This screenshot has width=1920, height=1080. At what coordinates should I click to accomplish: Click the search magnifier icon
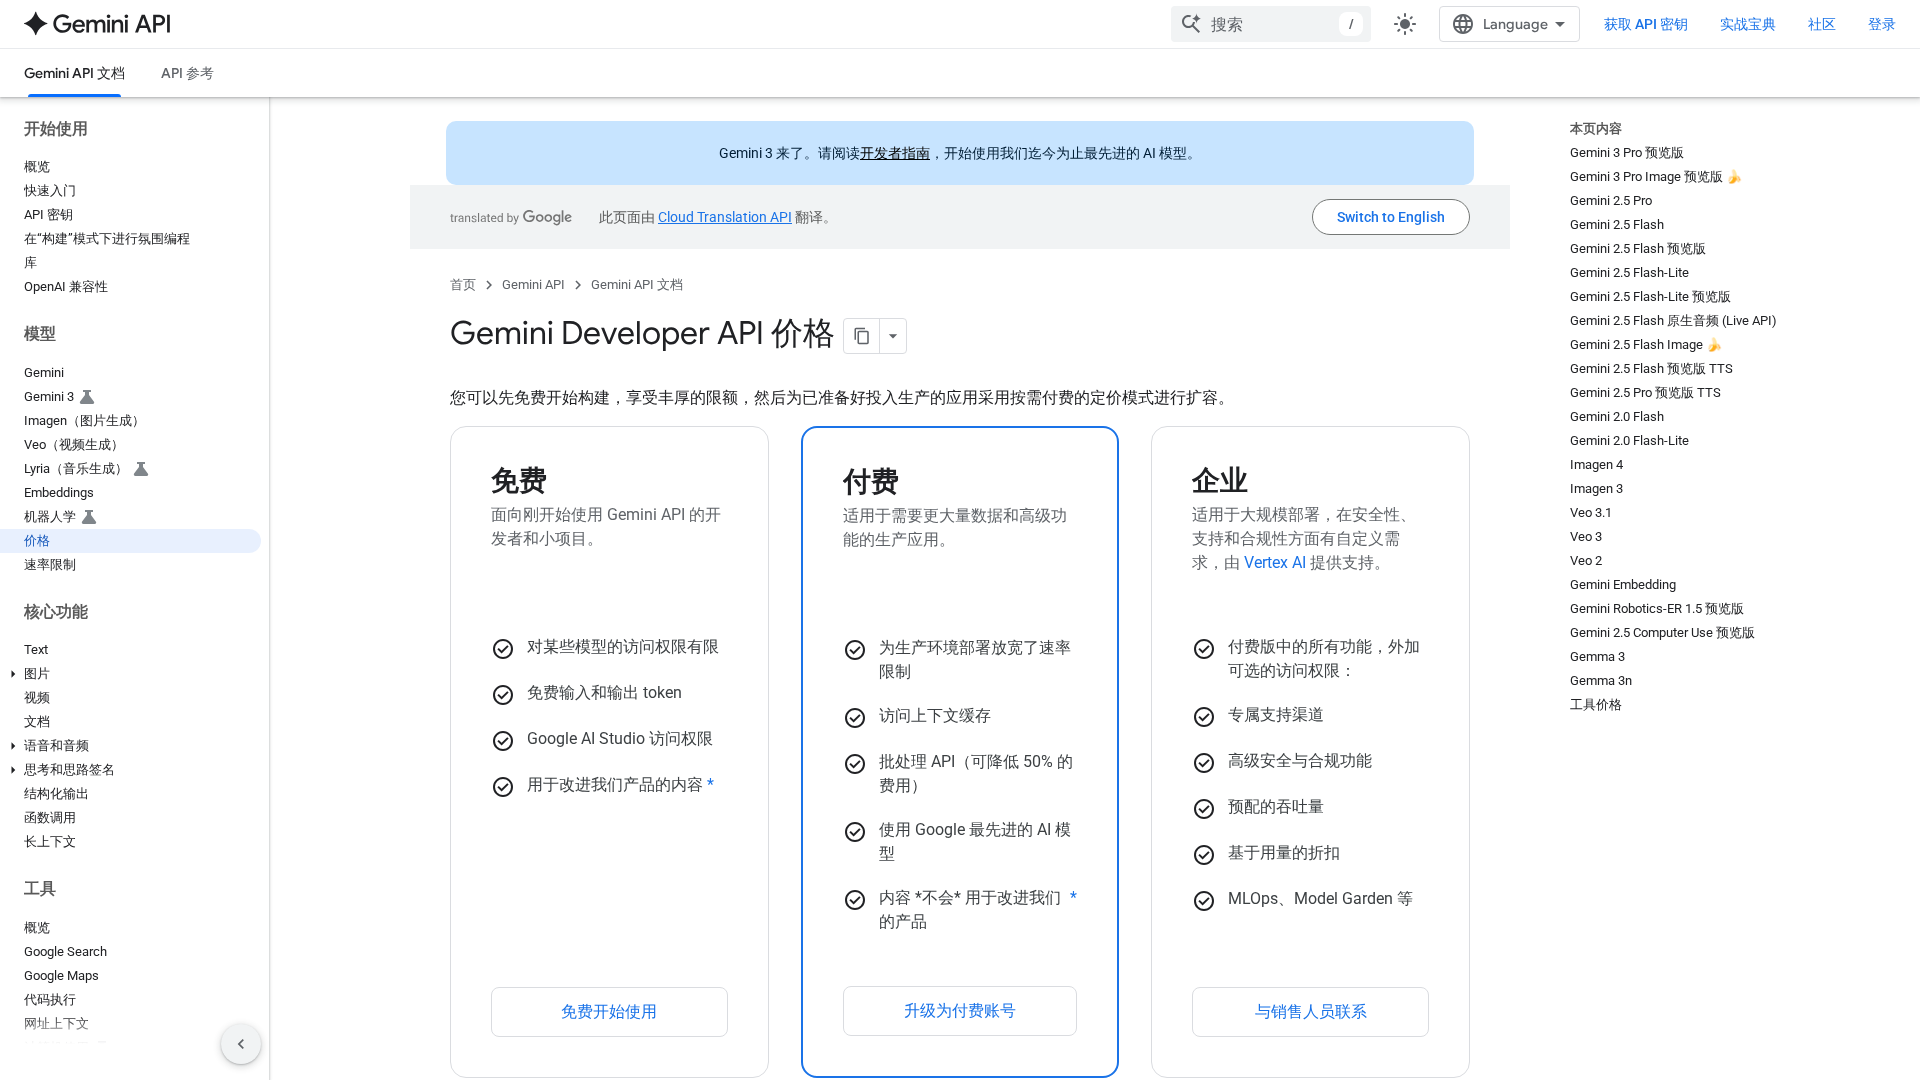[1191, 23]
